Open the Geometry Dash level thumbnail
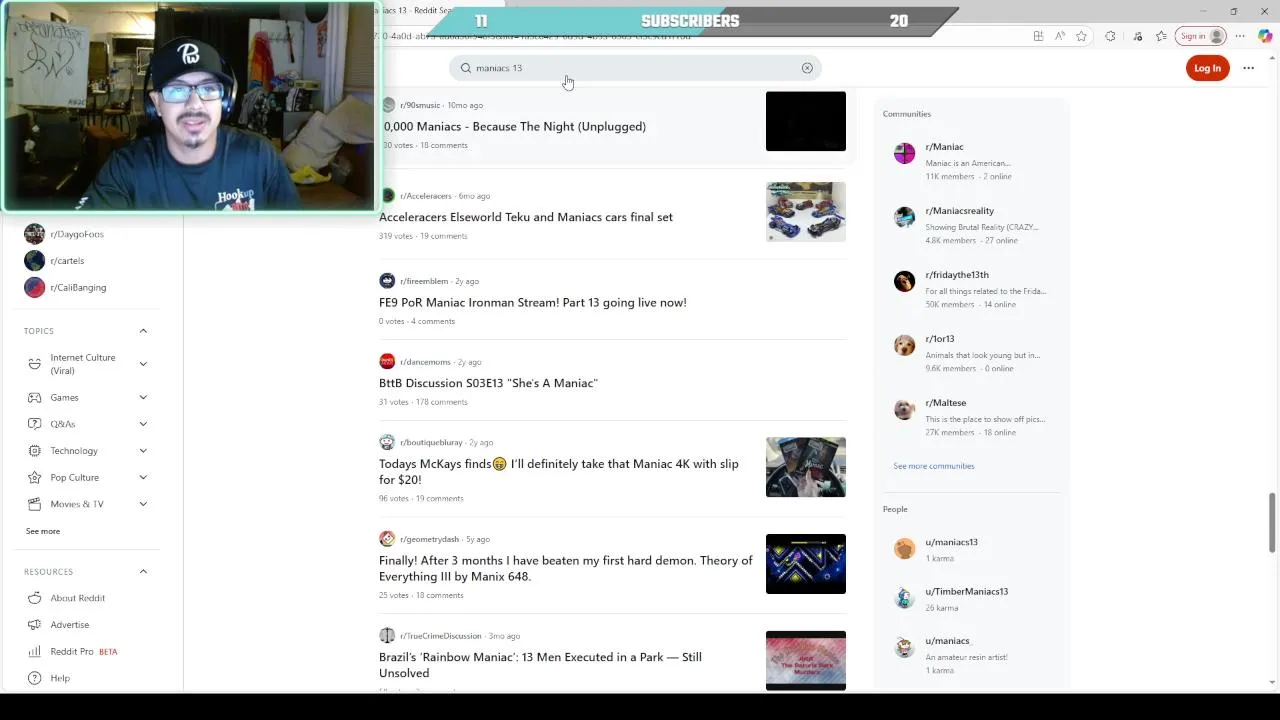Image resolution: width=1280 pixels, height=720 pixels. 806,564
